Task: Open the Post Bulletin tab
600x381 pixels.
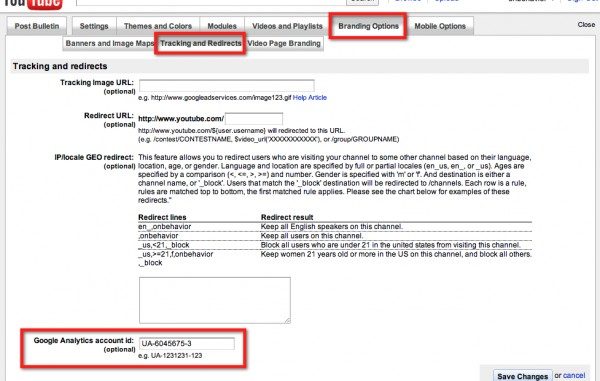Action: point(37,26)
